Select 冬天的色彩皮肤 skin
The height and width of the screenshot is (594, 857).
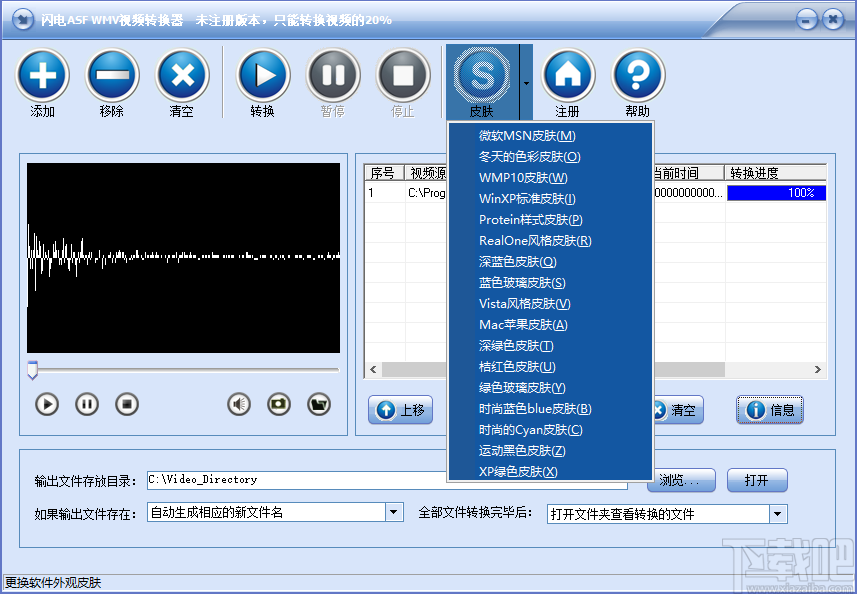coord(550,157)
